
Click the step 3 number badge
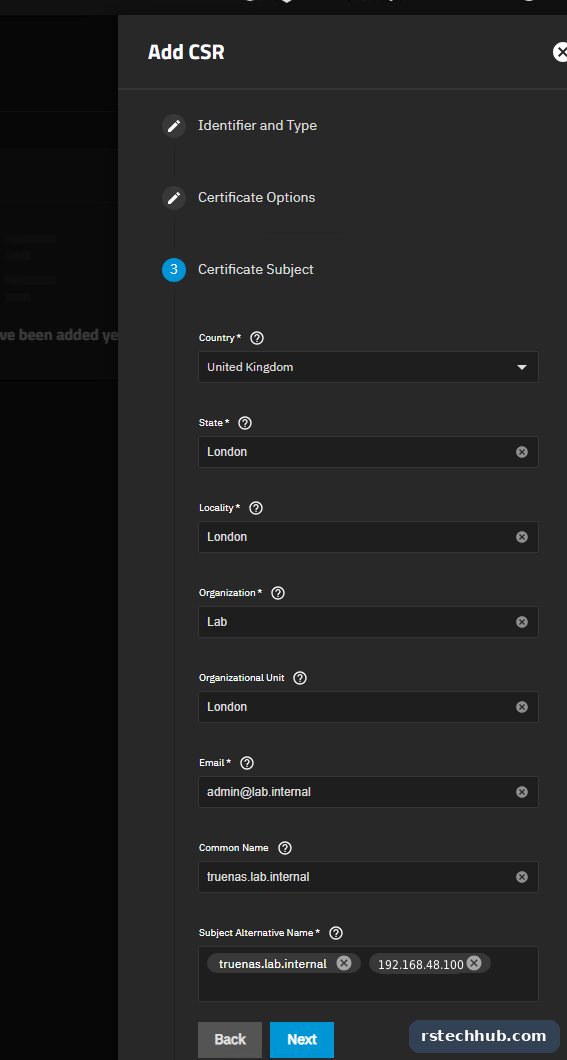click(x=174, y=269)
